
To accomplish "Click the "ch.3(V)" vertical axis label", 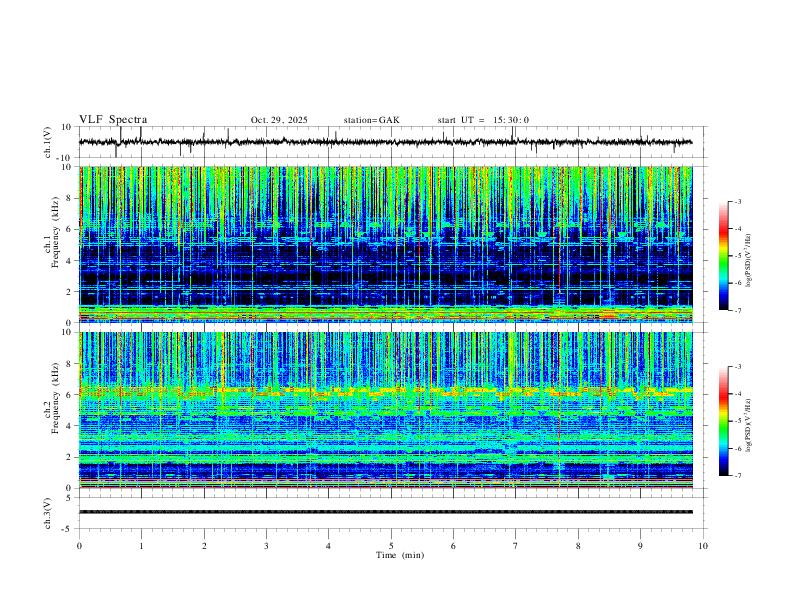I will [47, 514].
